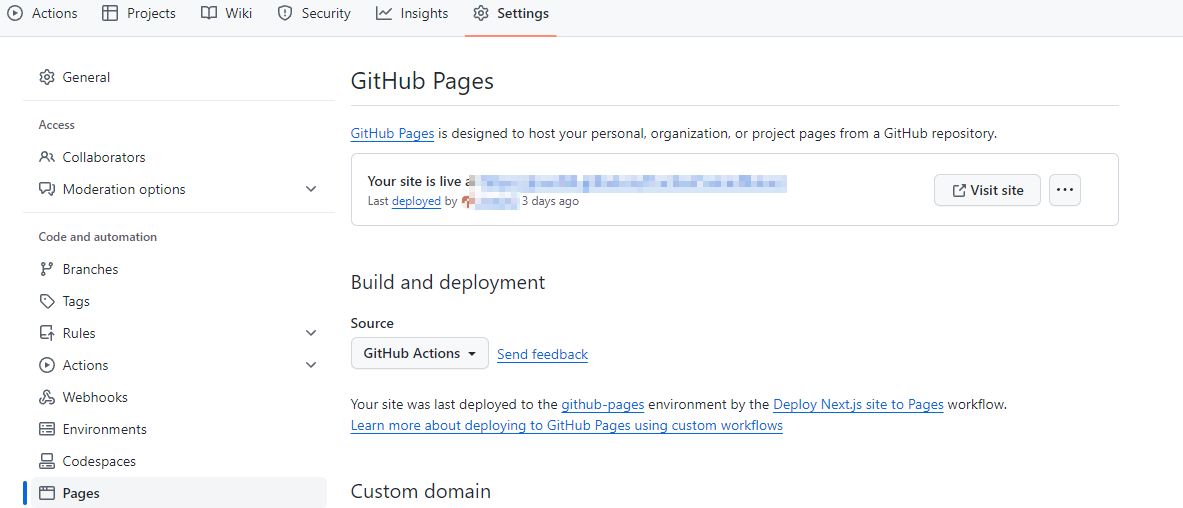Click the Security shield icon

coord(284,14)
